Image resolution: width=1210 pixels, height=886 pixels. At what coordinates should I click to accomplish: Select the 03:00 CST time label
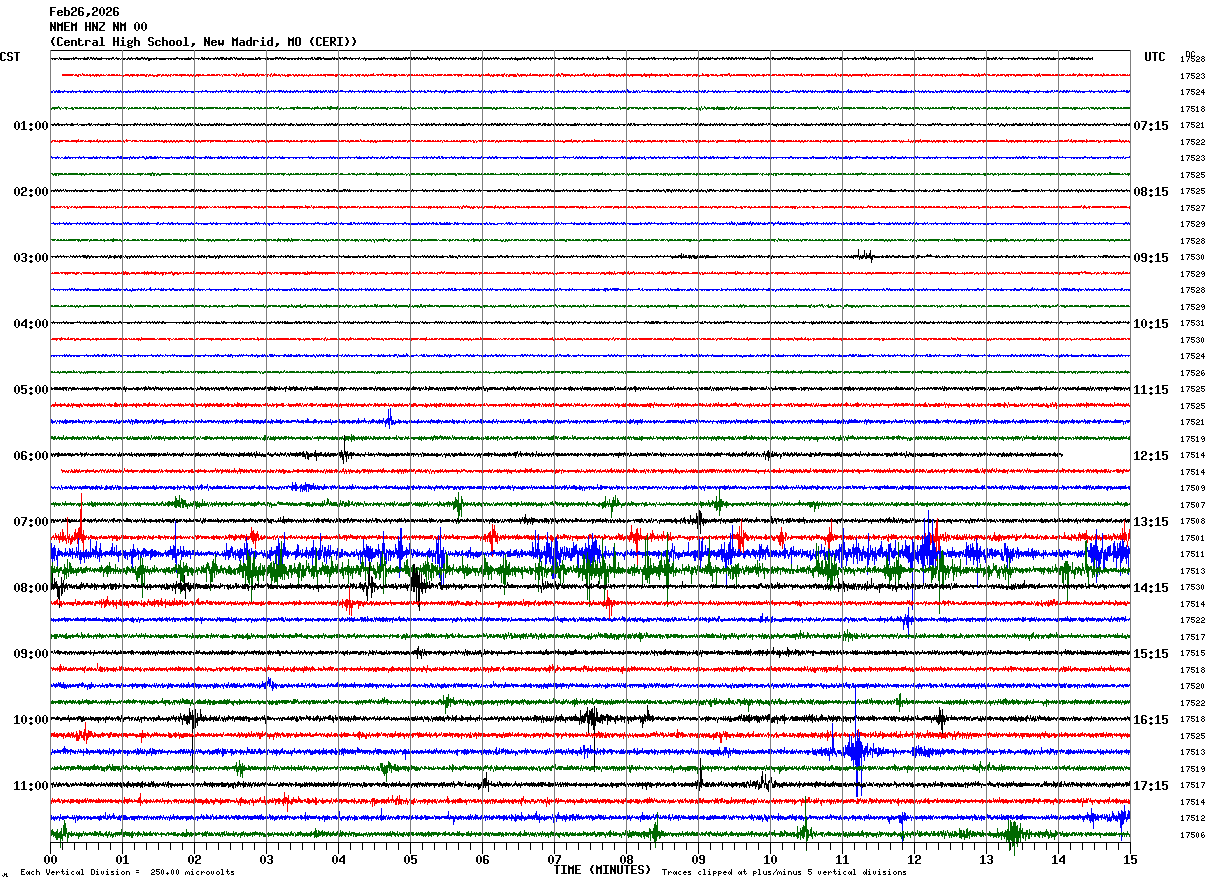coord(31,258)
